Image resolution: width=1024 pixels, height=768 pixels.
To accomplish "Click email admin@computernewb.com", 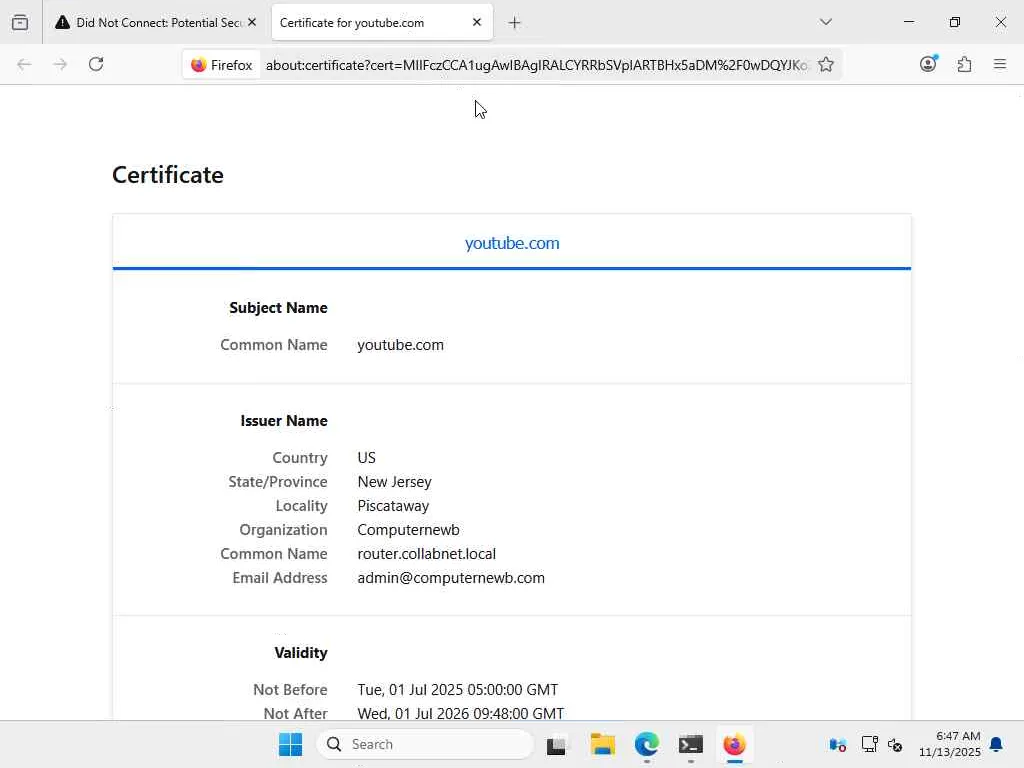I will (x=451, y=578).
